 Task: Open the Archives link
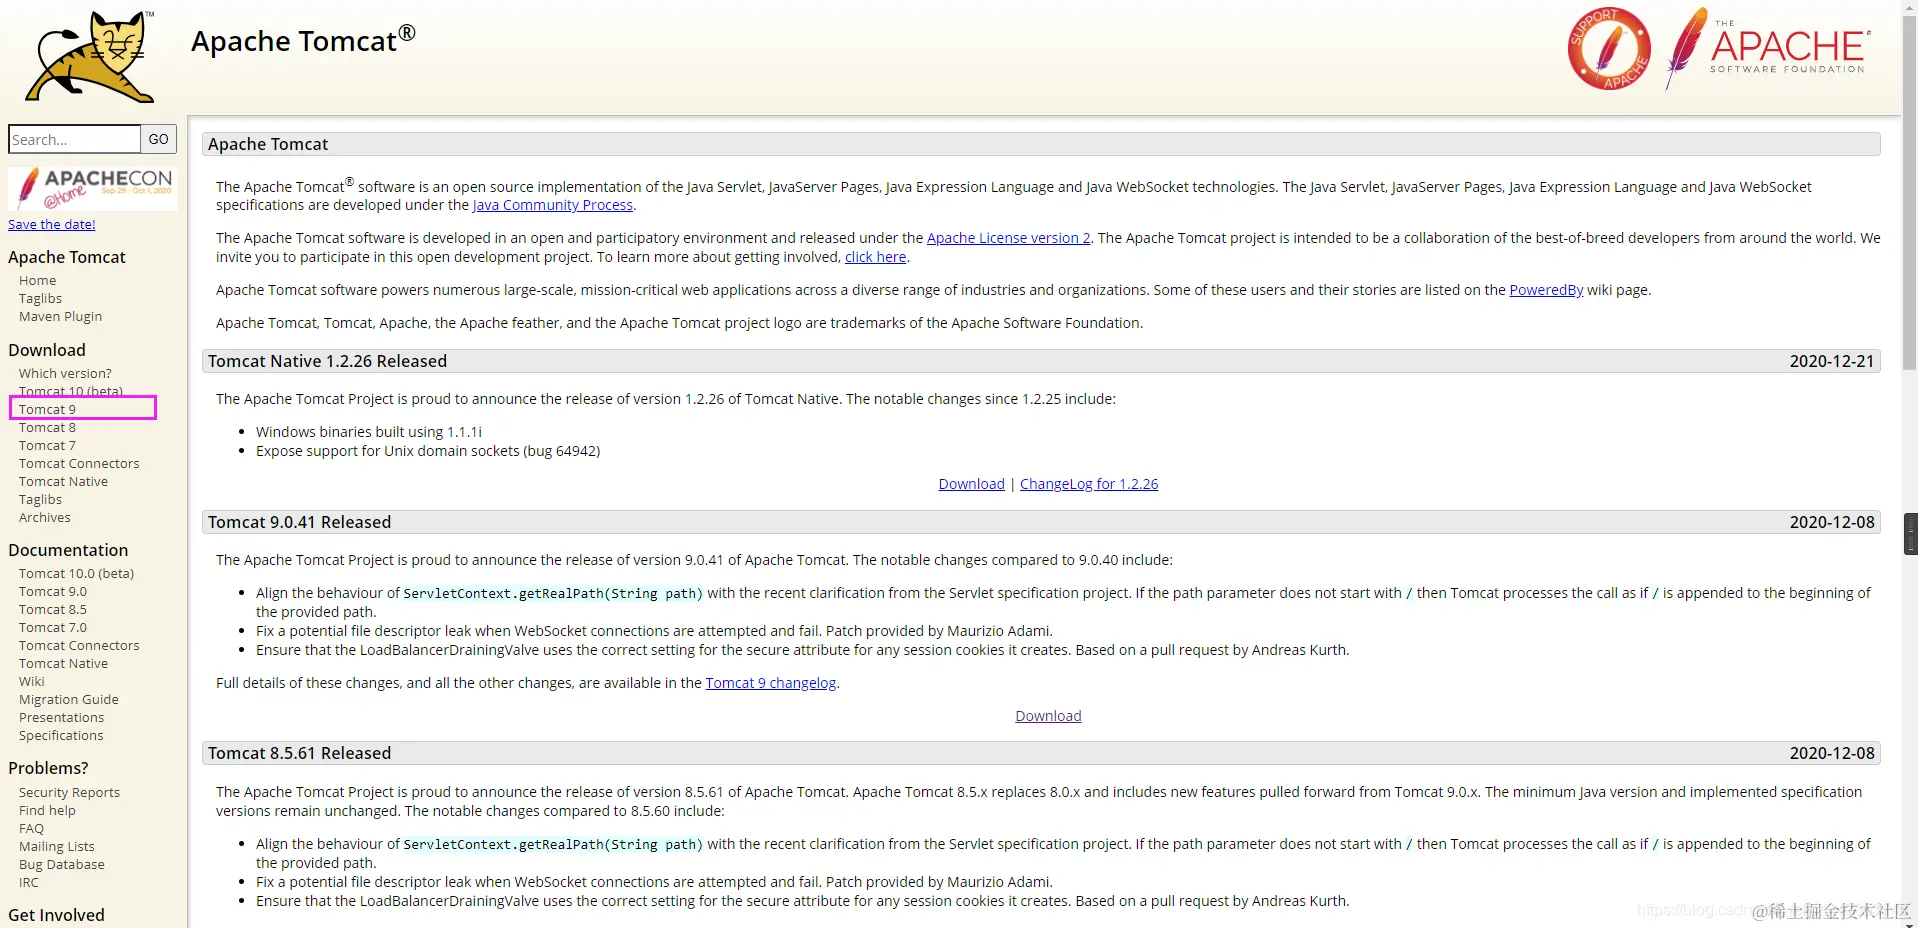(45, 518)
